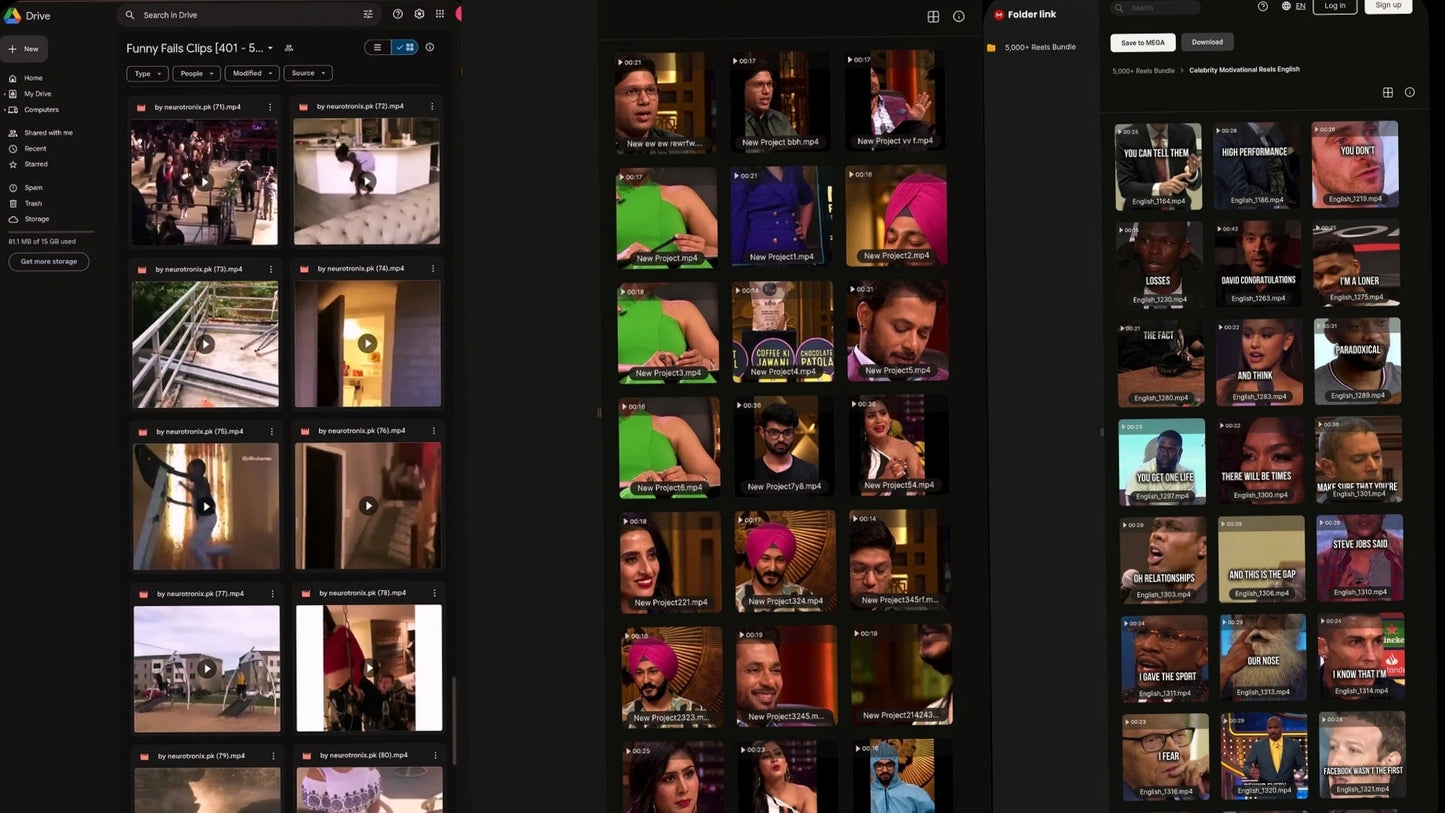Image resolution: width=1445 pixels, height=813 pixels.
Task: Open the Type filter dropdown
Action: (x=147, y=73)
